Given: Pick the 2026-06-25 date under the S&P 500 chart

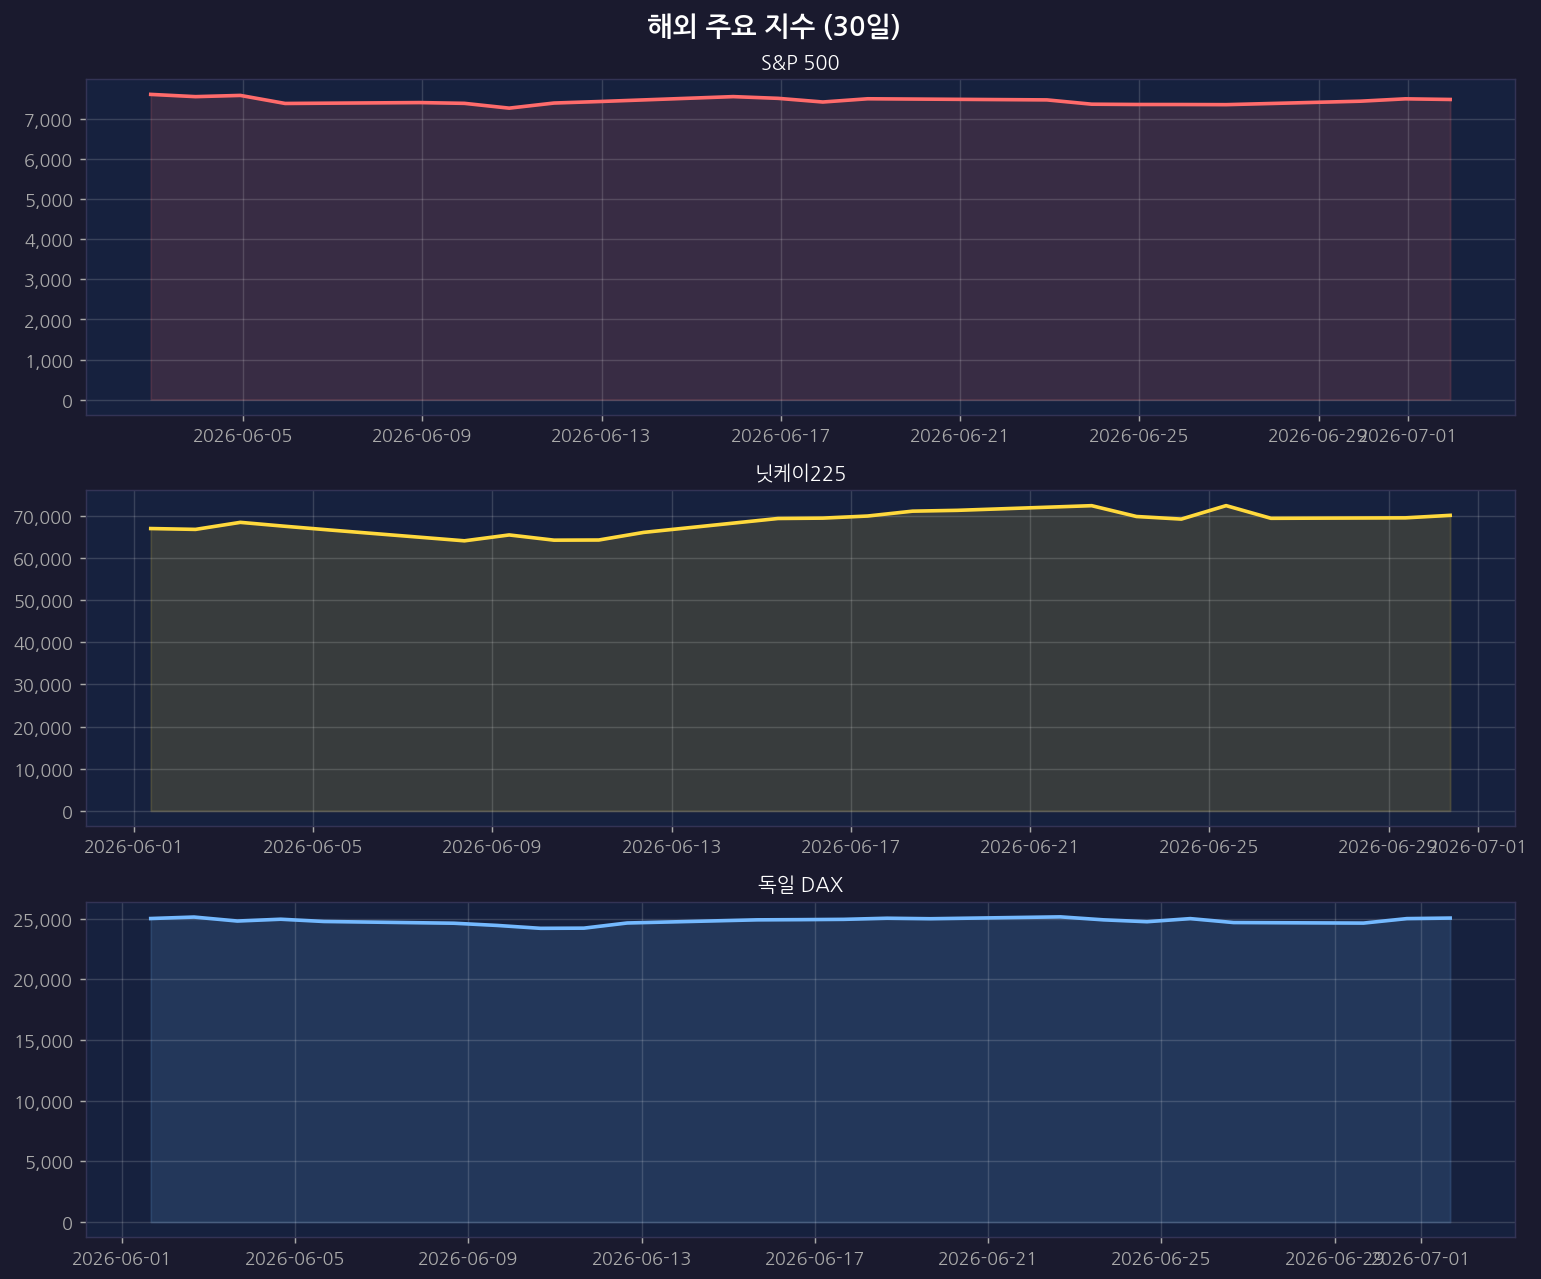Looking at the screenshot, I should [x=1139, y=435].
